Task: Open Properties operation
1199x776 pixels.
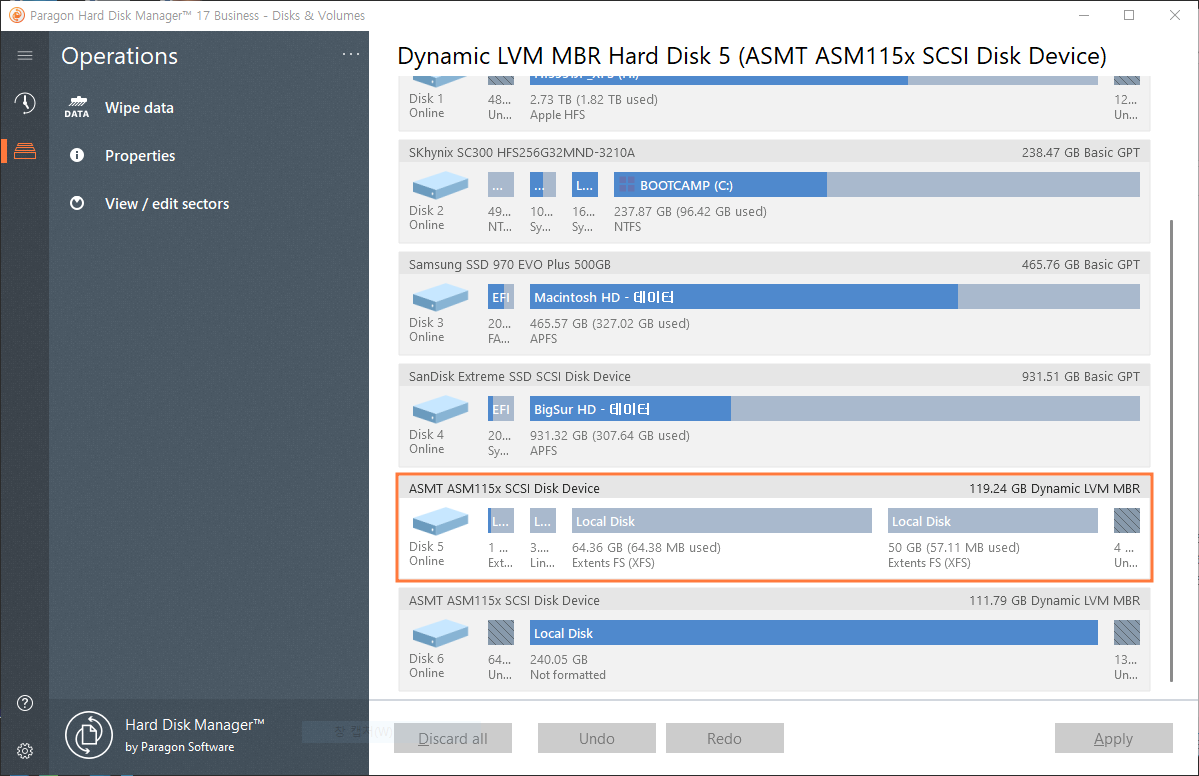Action: (x=140, y=155)
